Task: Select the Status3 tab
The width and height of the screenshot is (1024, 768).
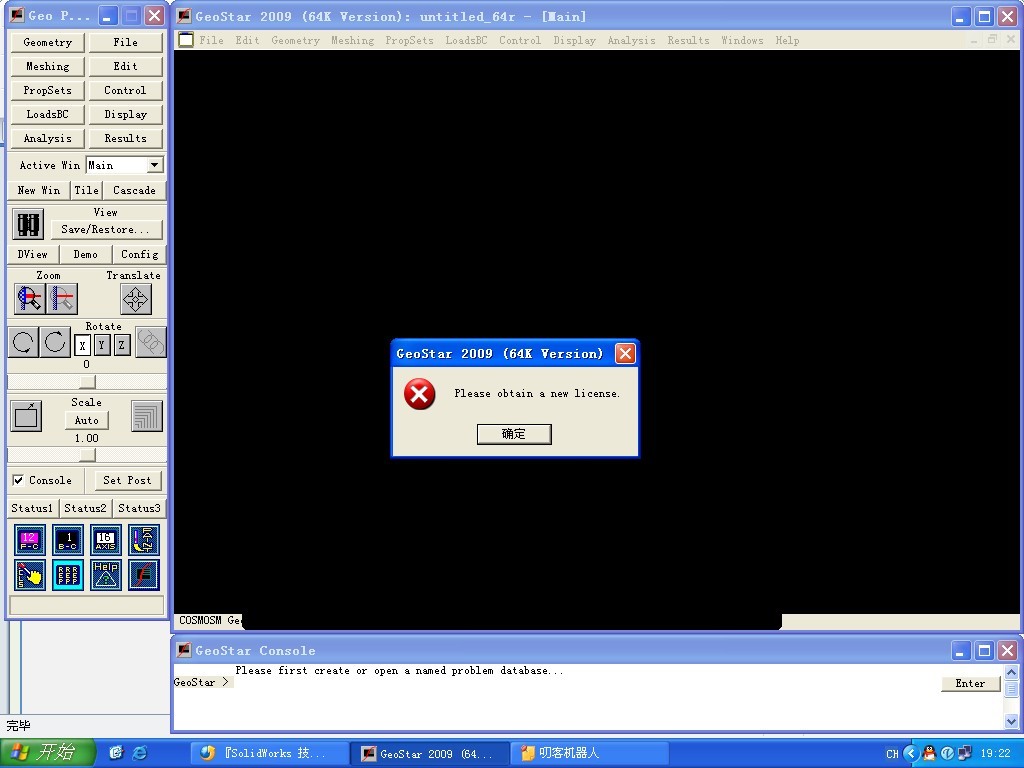Action: [x=139, y=508]
